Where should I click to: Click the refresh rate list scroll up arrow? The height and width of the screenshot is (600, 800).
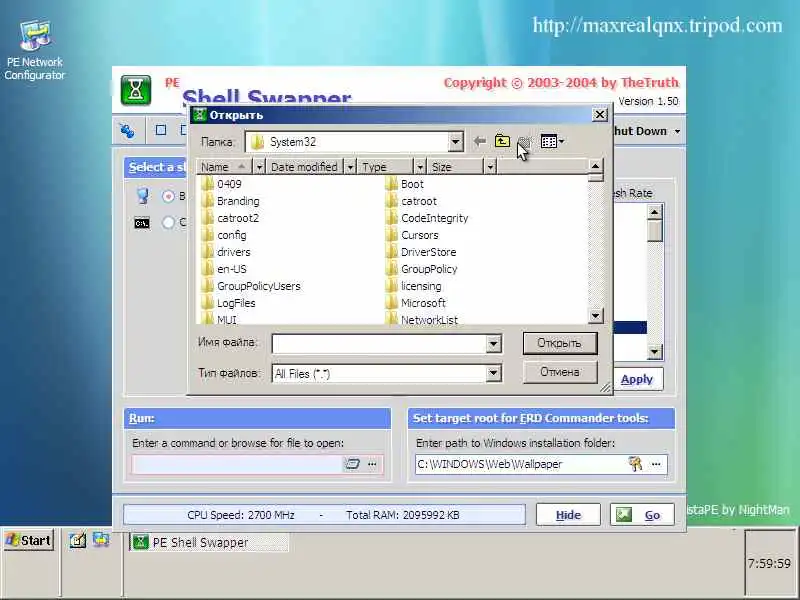(x=655, y=211)
